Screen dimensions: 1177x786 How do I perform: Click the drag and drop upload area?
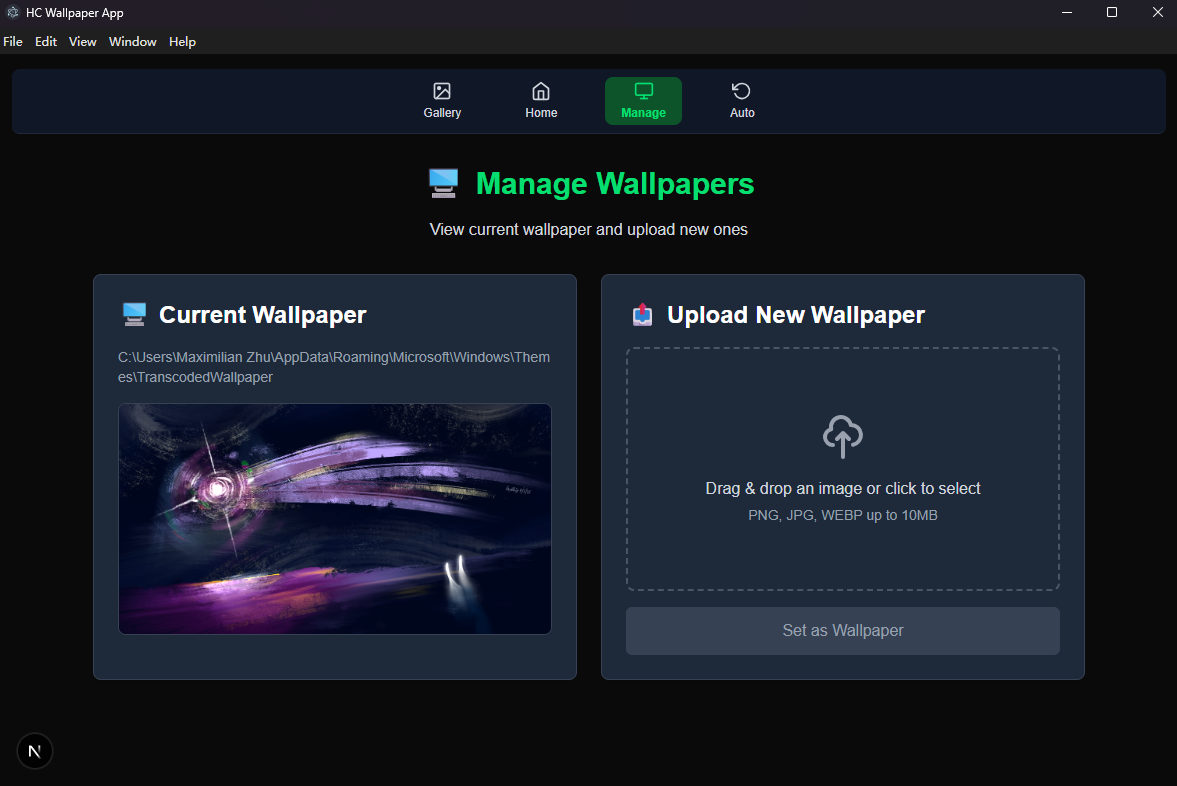842,470
